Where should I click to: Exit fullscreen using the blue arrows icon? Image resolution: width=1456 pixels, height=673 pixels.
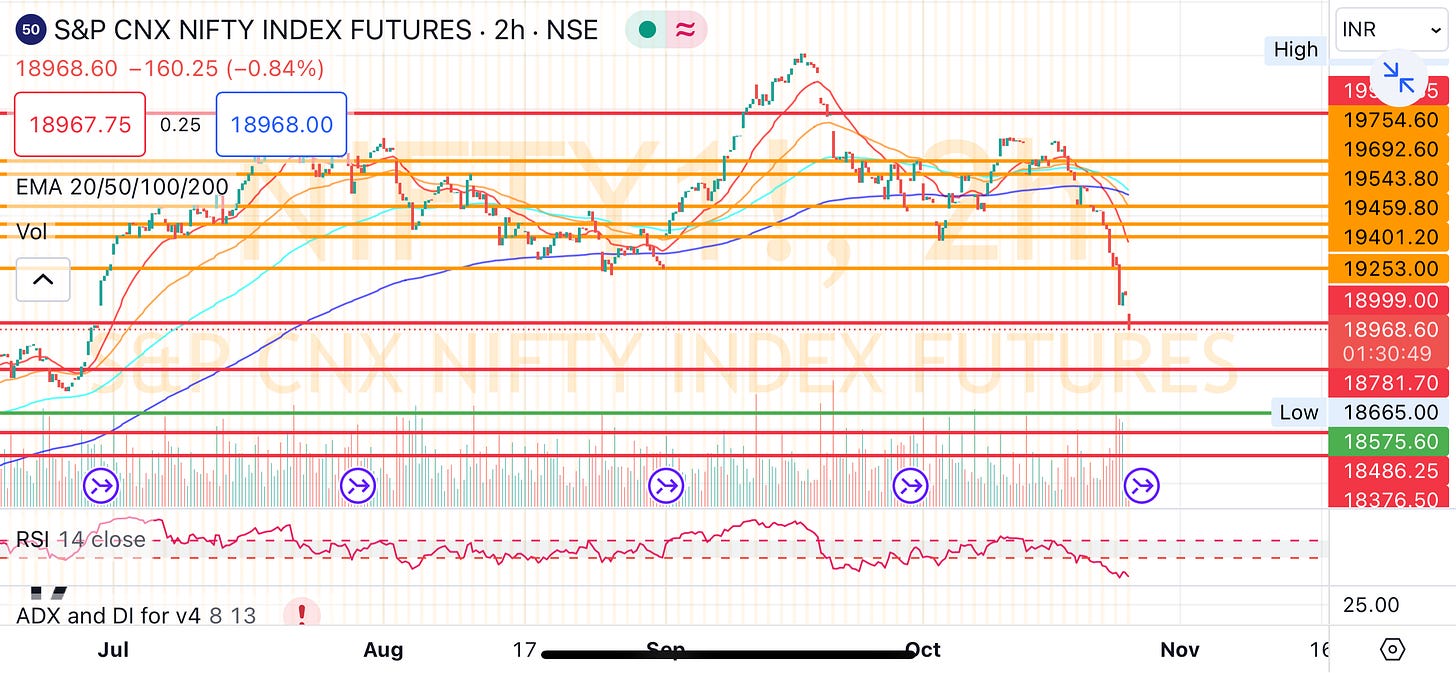pos(1398,77)
